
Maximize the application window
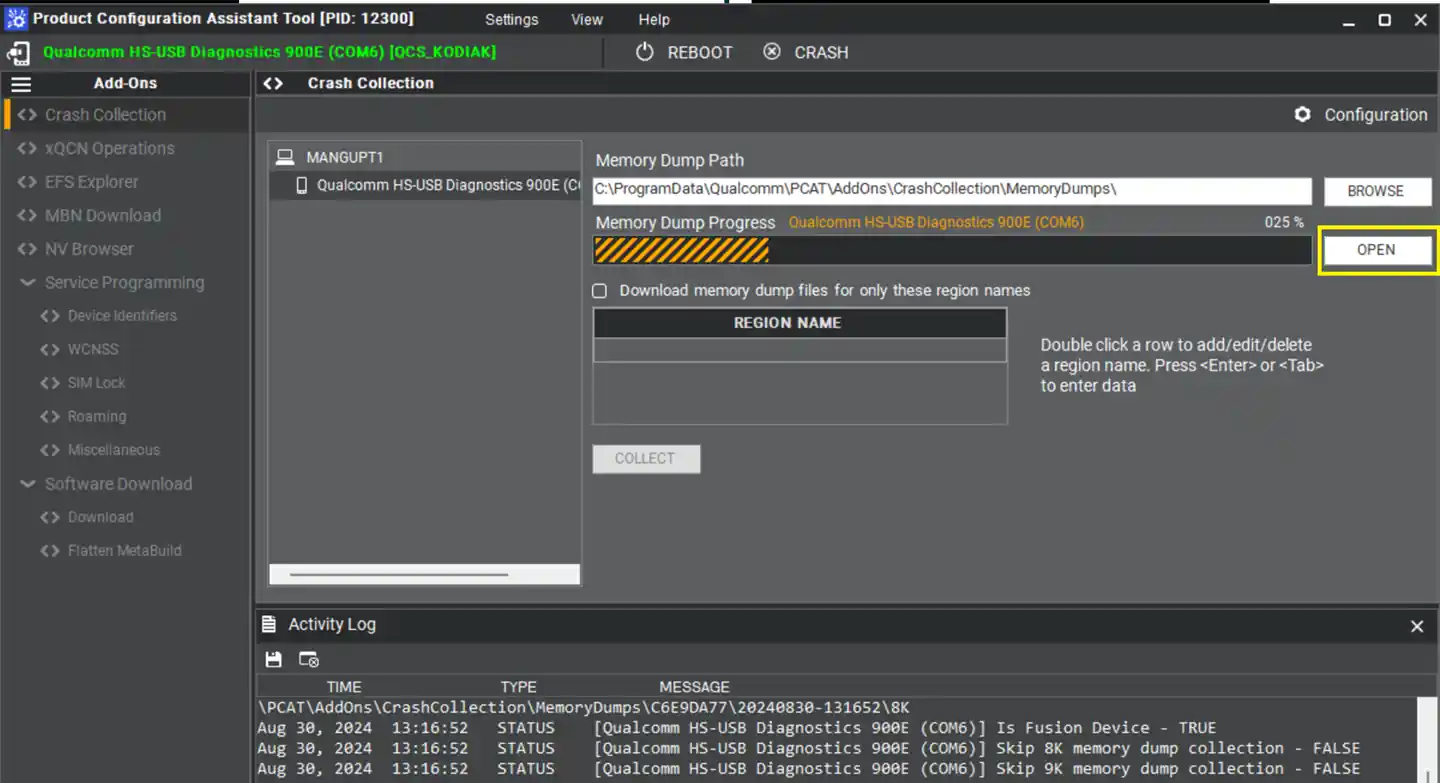(x=1384, y=19)
